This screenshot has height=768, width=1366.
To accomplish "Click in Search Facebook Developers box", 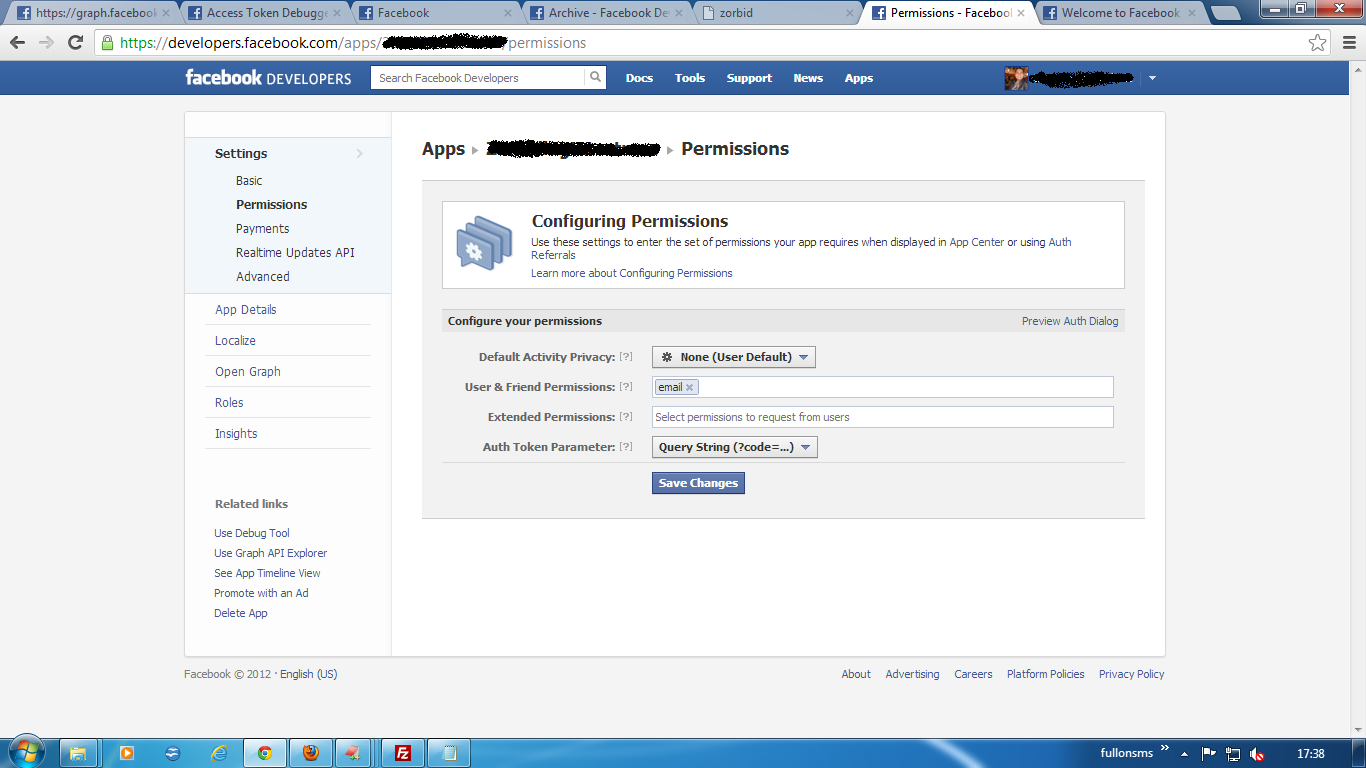I will [477, 77].
